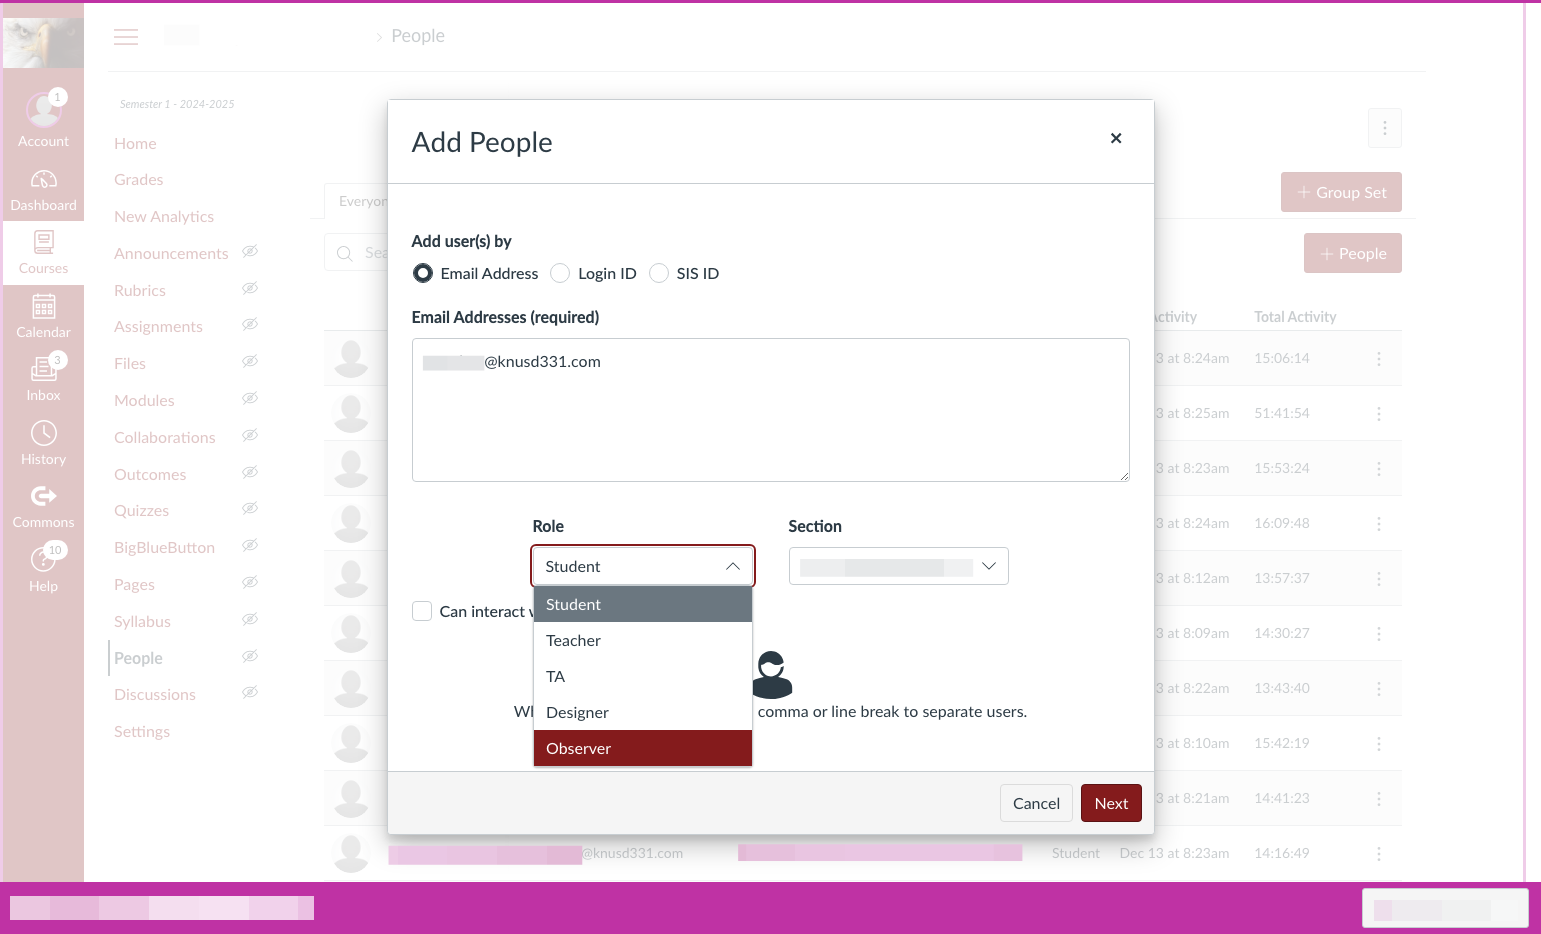The height and width of the screenshot is (934, 1541).
Task: Open Home in the course menu
Action: [135, 143]
